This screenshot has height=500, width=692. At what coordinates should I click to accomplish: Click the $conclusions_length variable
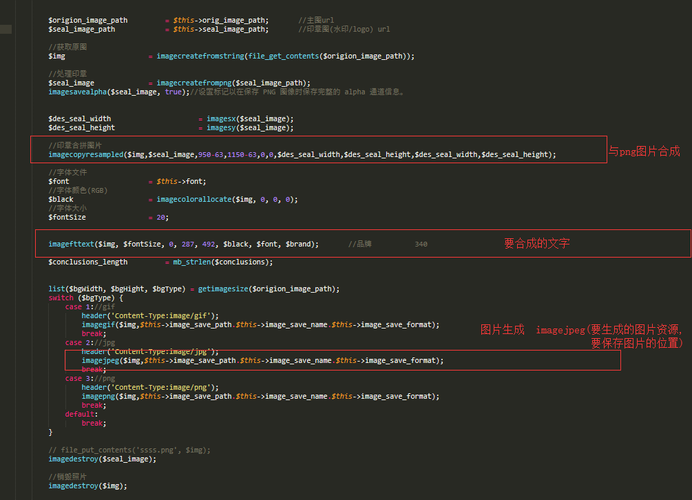click(88, 262)
